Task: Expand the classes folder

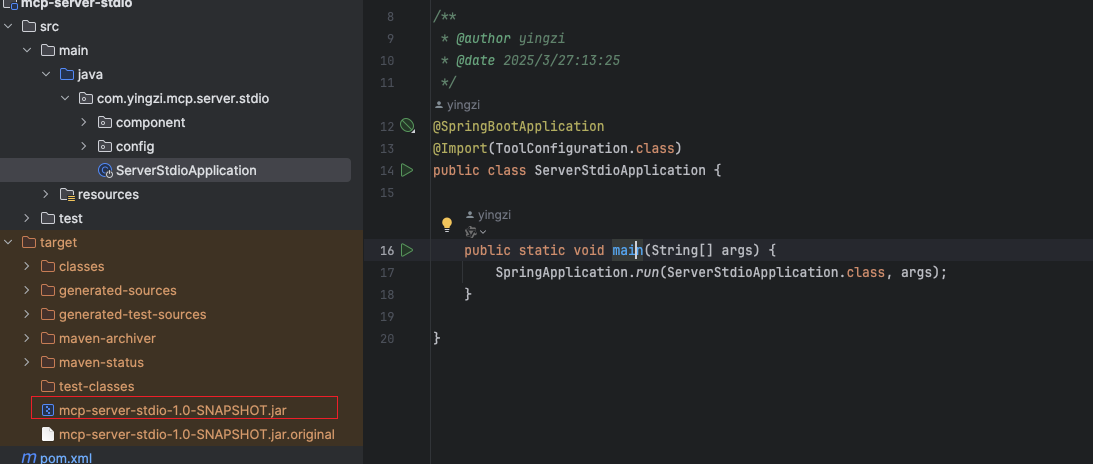Action: click(27, 266)
